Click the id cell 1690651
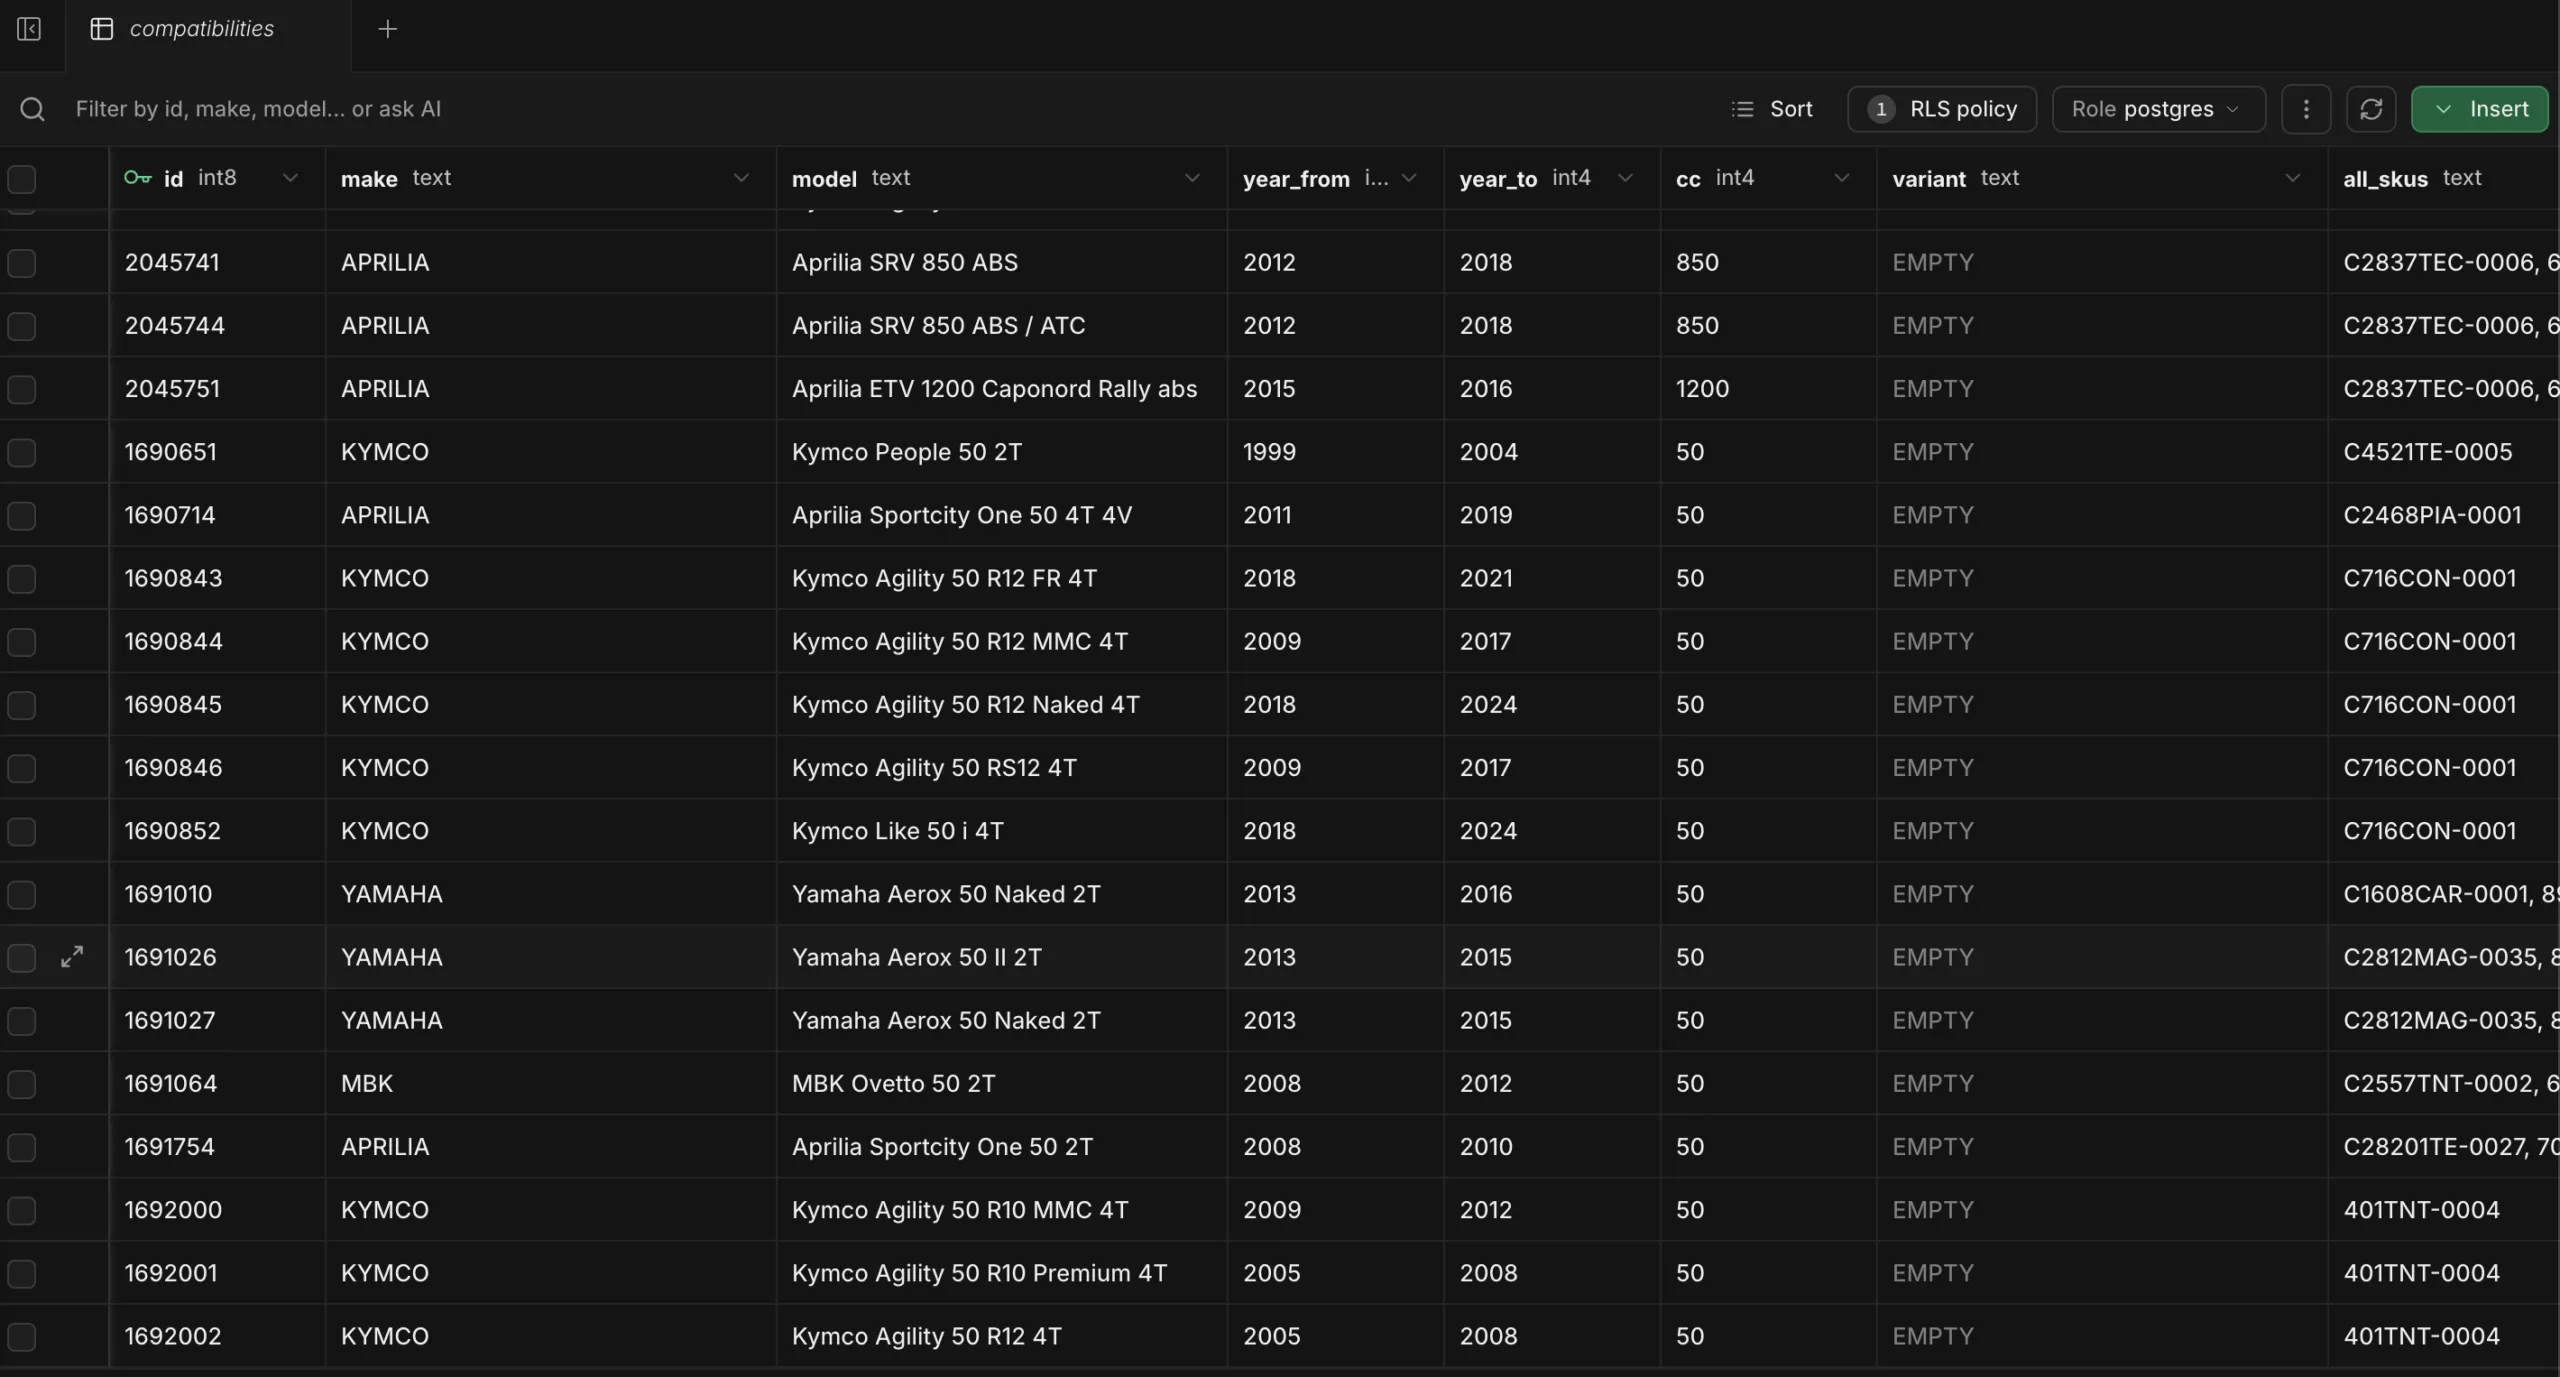Image resolution: width=2560 pixels, height=1377 pixels. [217, 451]
